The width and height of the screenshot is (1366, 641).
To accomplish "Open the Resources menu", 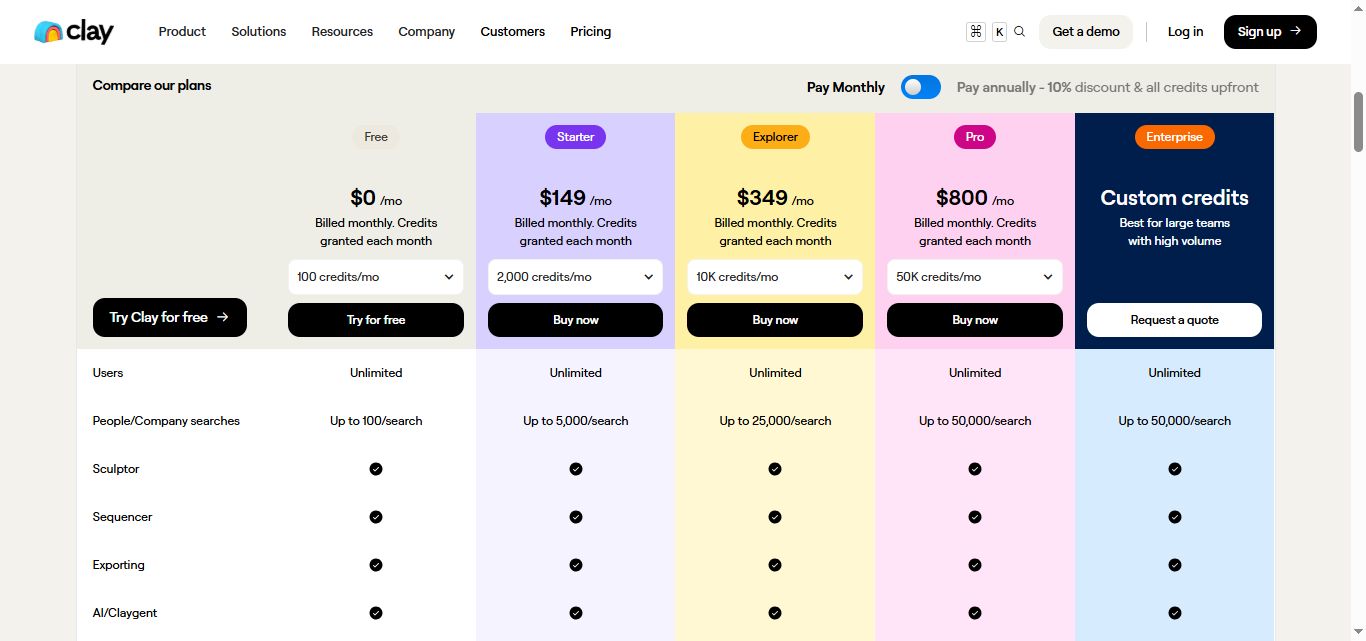I will coord(342,31).
